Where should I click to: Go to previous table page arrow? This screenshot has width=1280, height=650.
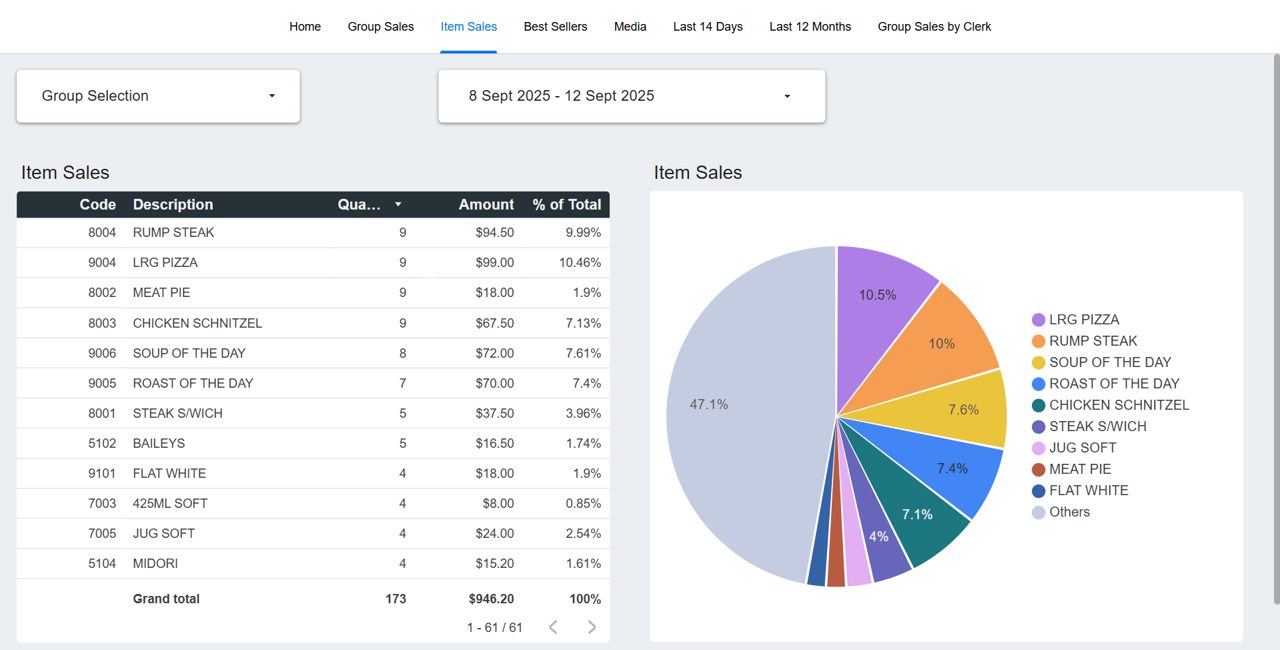[x=553, y=627]
